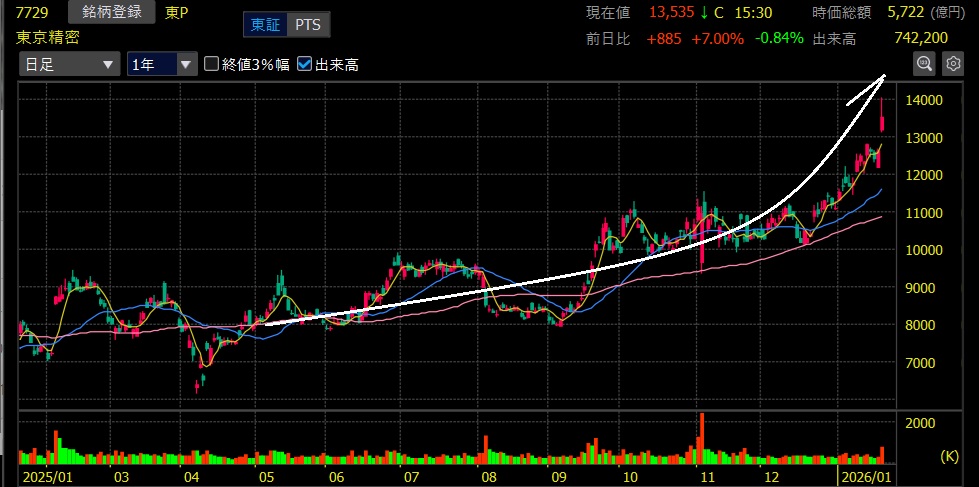Switch to the PTS tab
Image resolution: width=979 pixels, height=487 pixels.
(308, 25)
